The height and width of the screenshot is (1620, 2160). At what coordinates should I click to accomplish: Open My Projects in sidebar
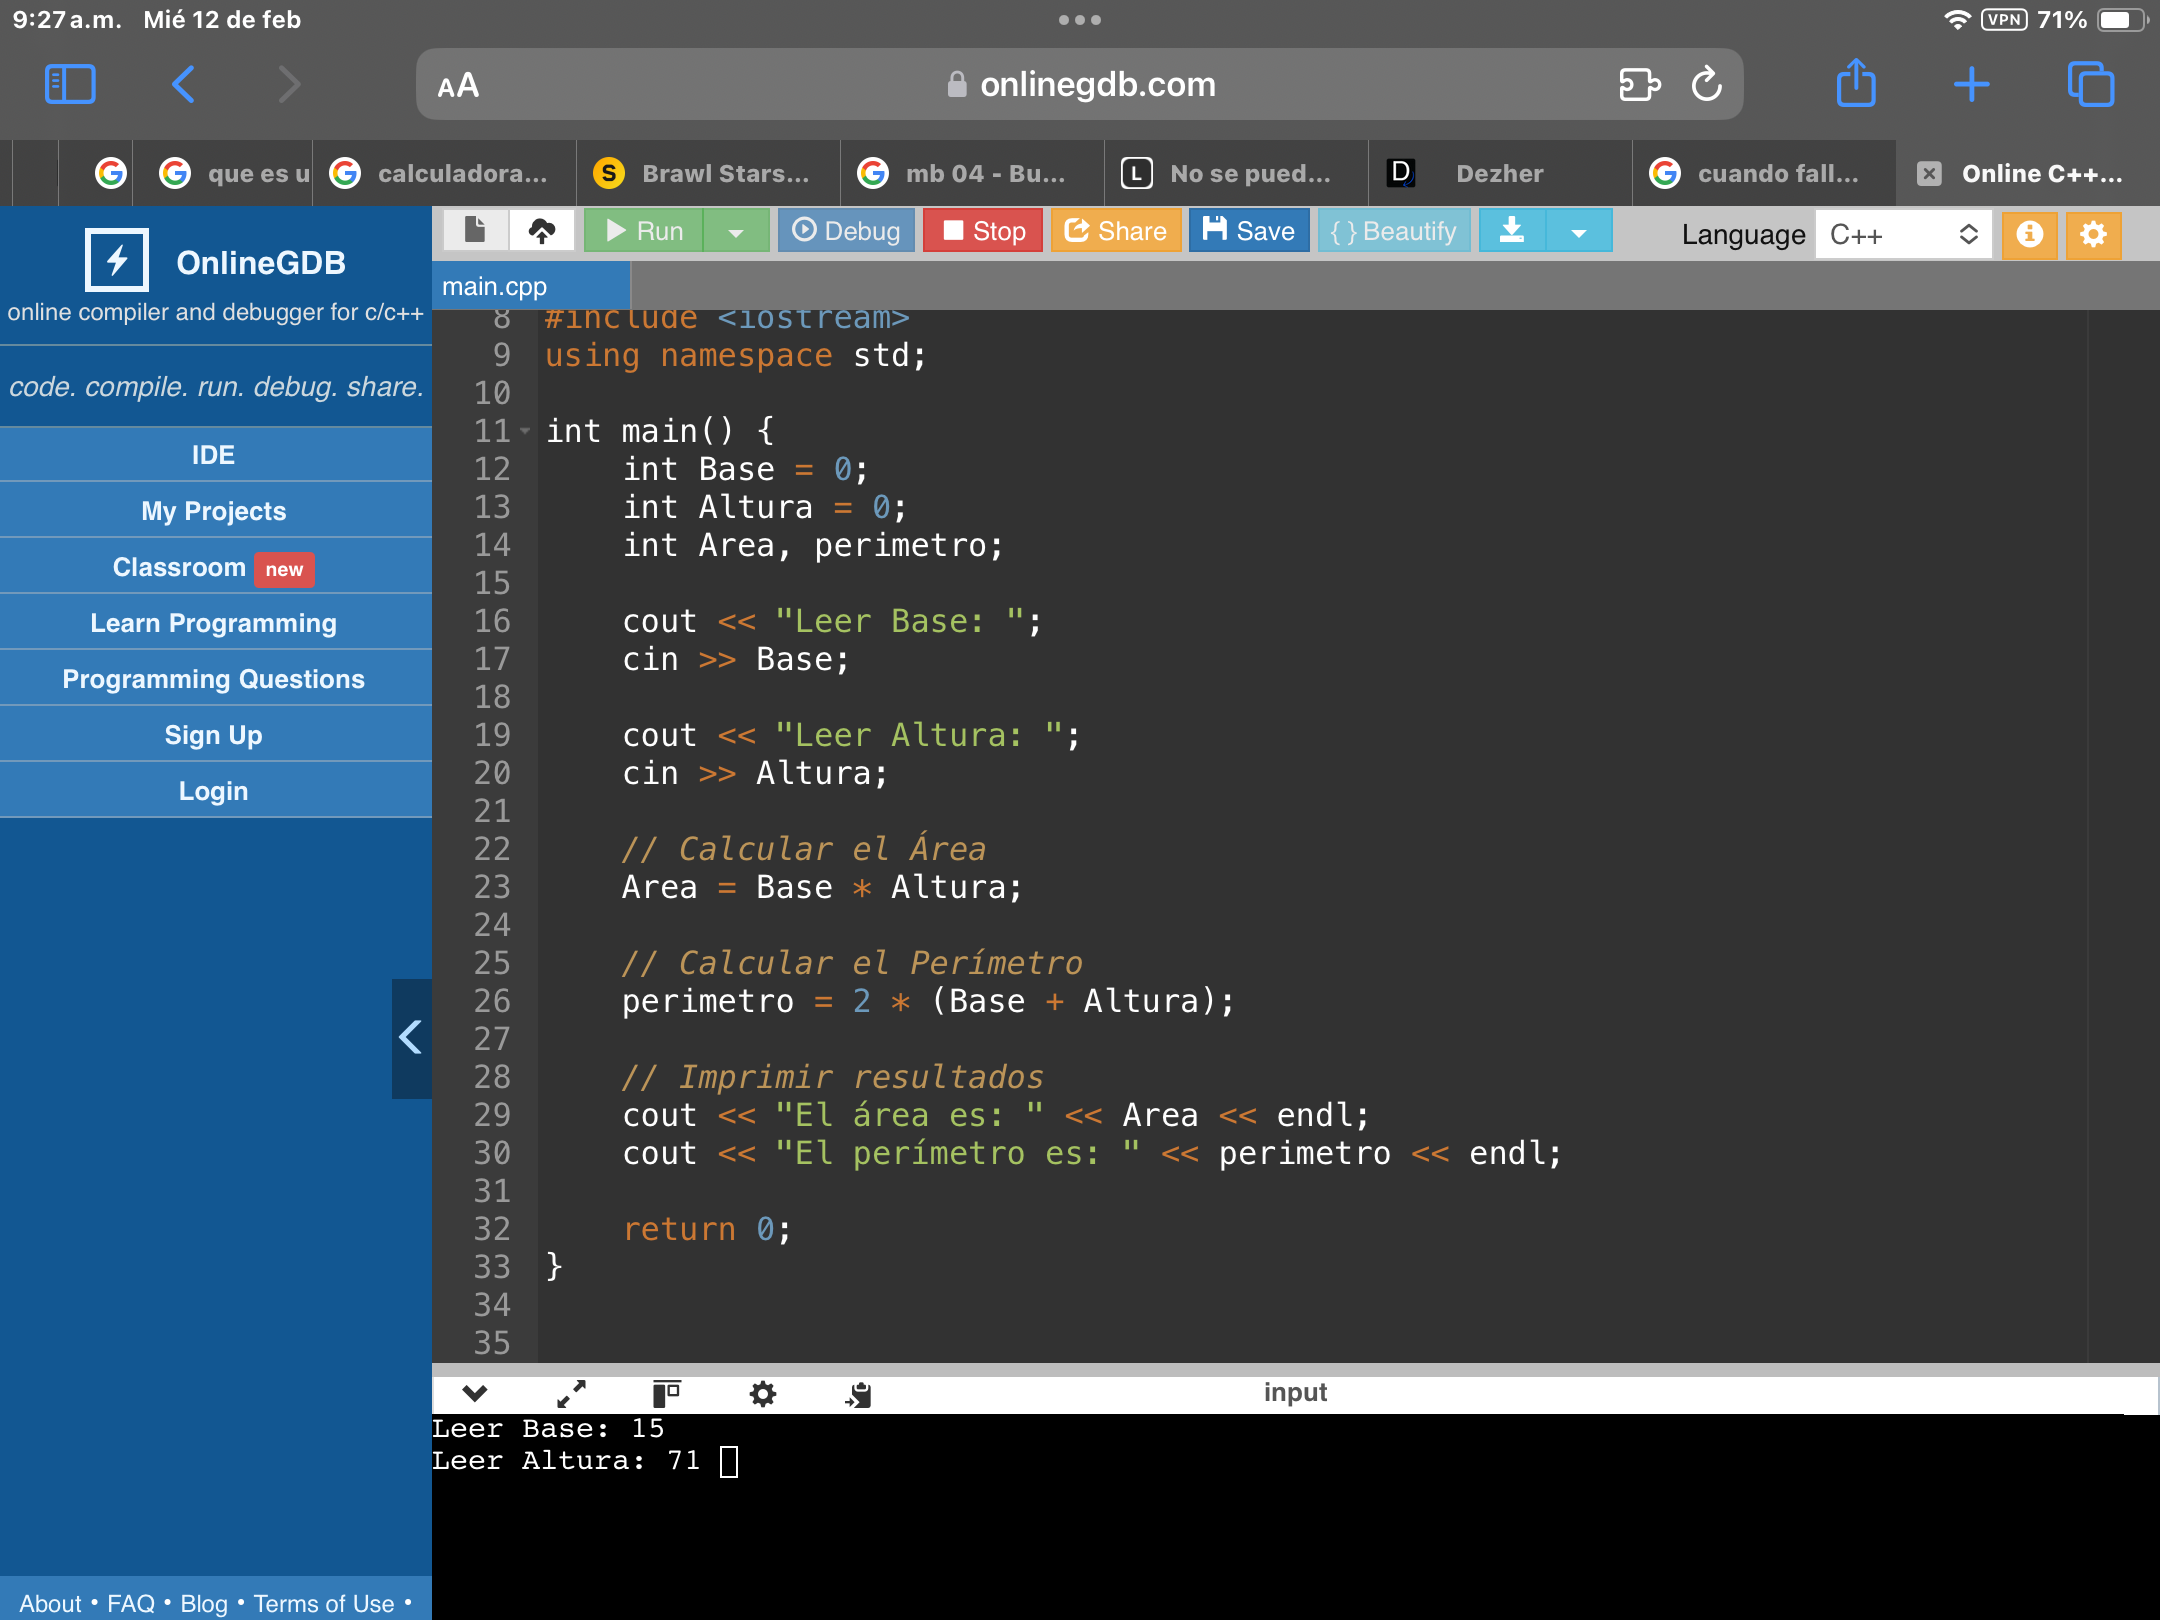214,511
